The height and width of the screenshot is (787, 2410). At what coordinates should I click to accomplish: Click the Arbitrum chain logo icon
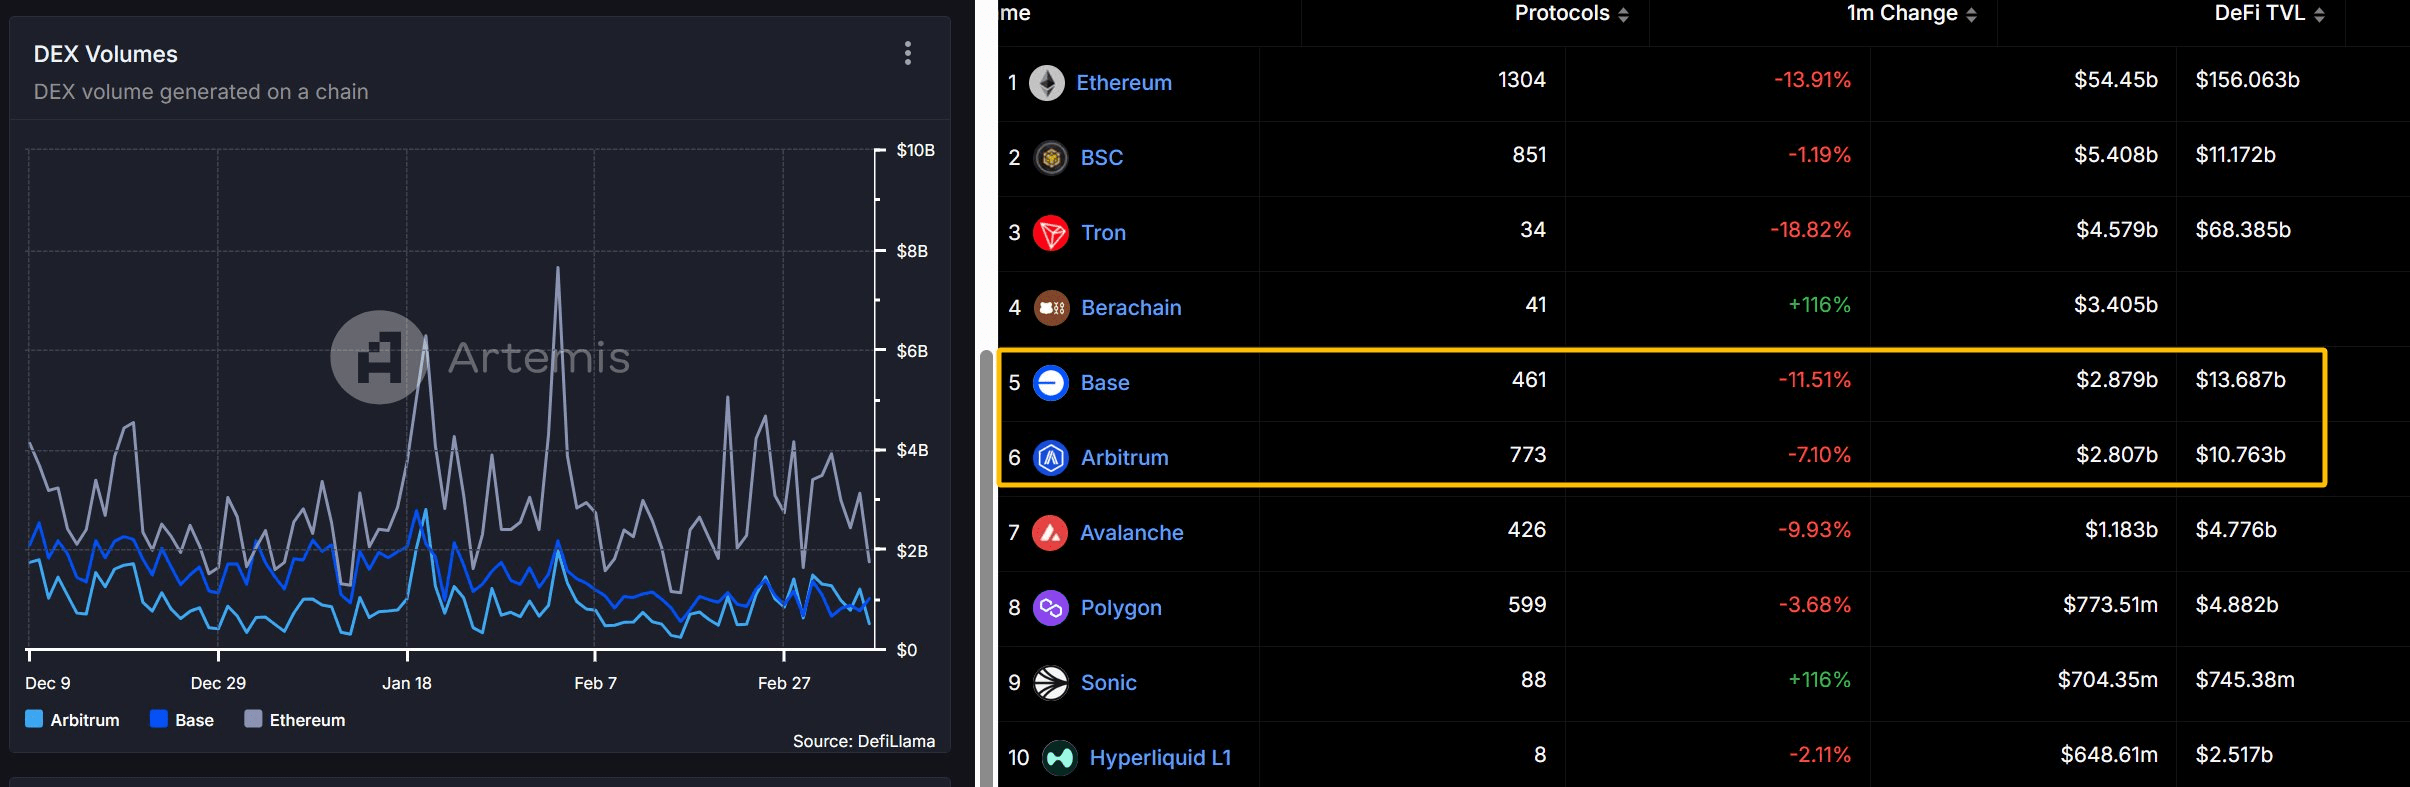[1050, 458]
